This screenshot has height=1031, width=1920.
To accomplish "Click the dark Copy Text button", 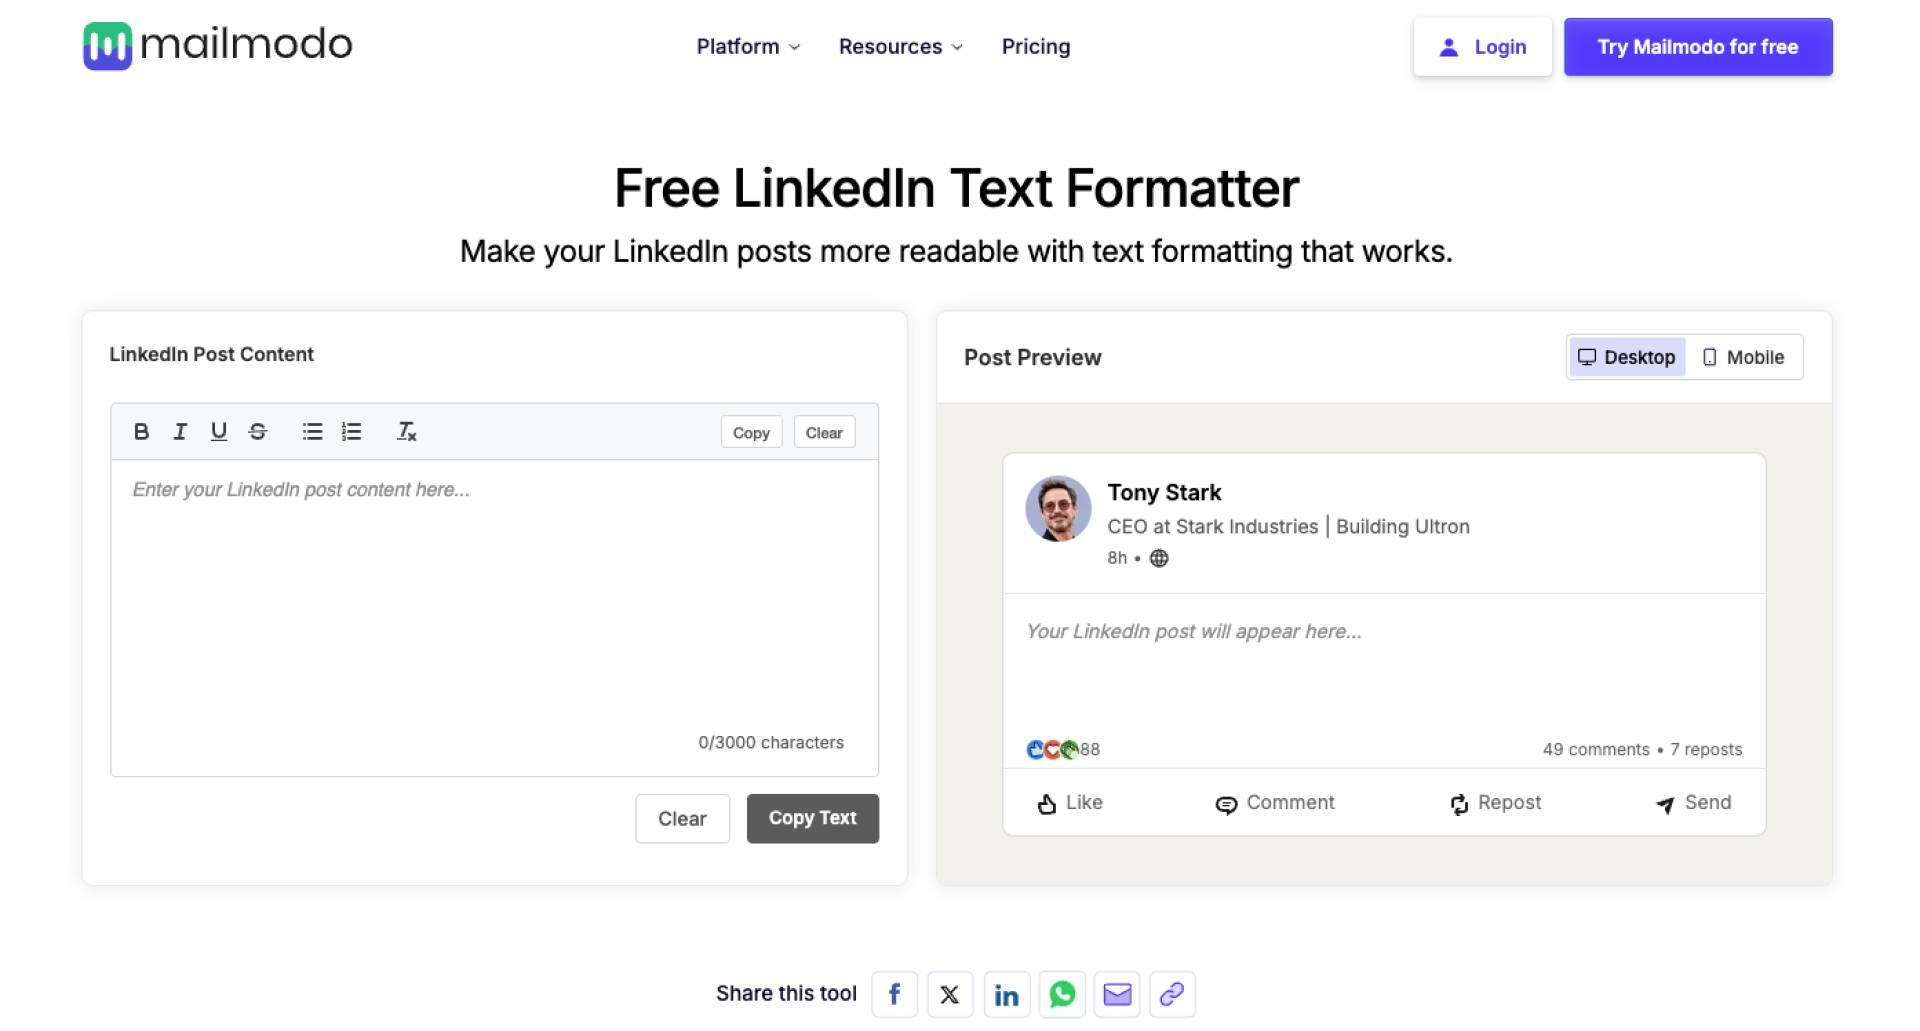I will click(x=812, y=818).
